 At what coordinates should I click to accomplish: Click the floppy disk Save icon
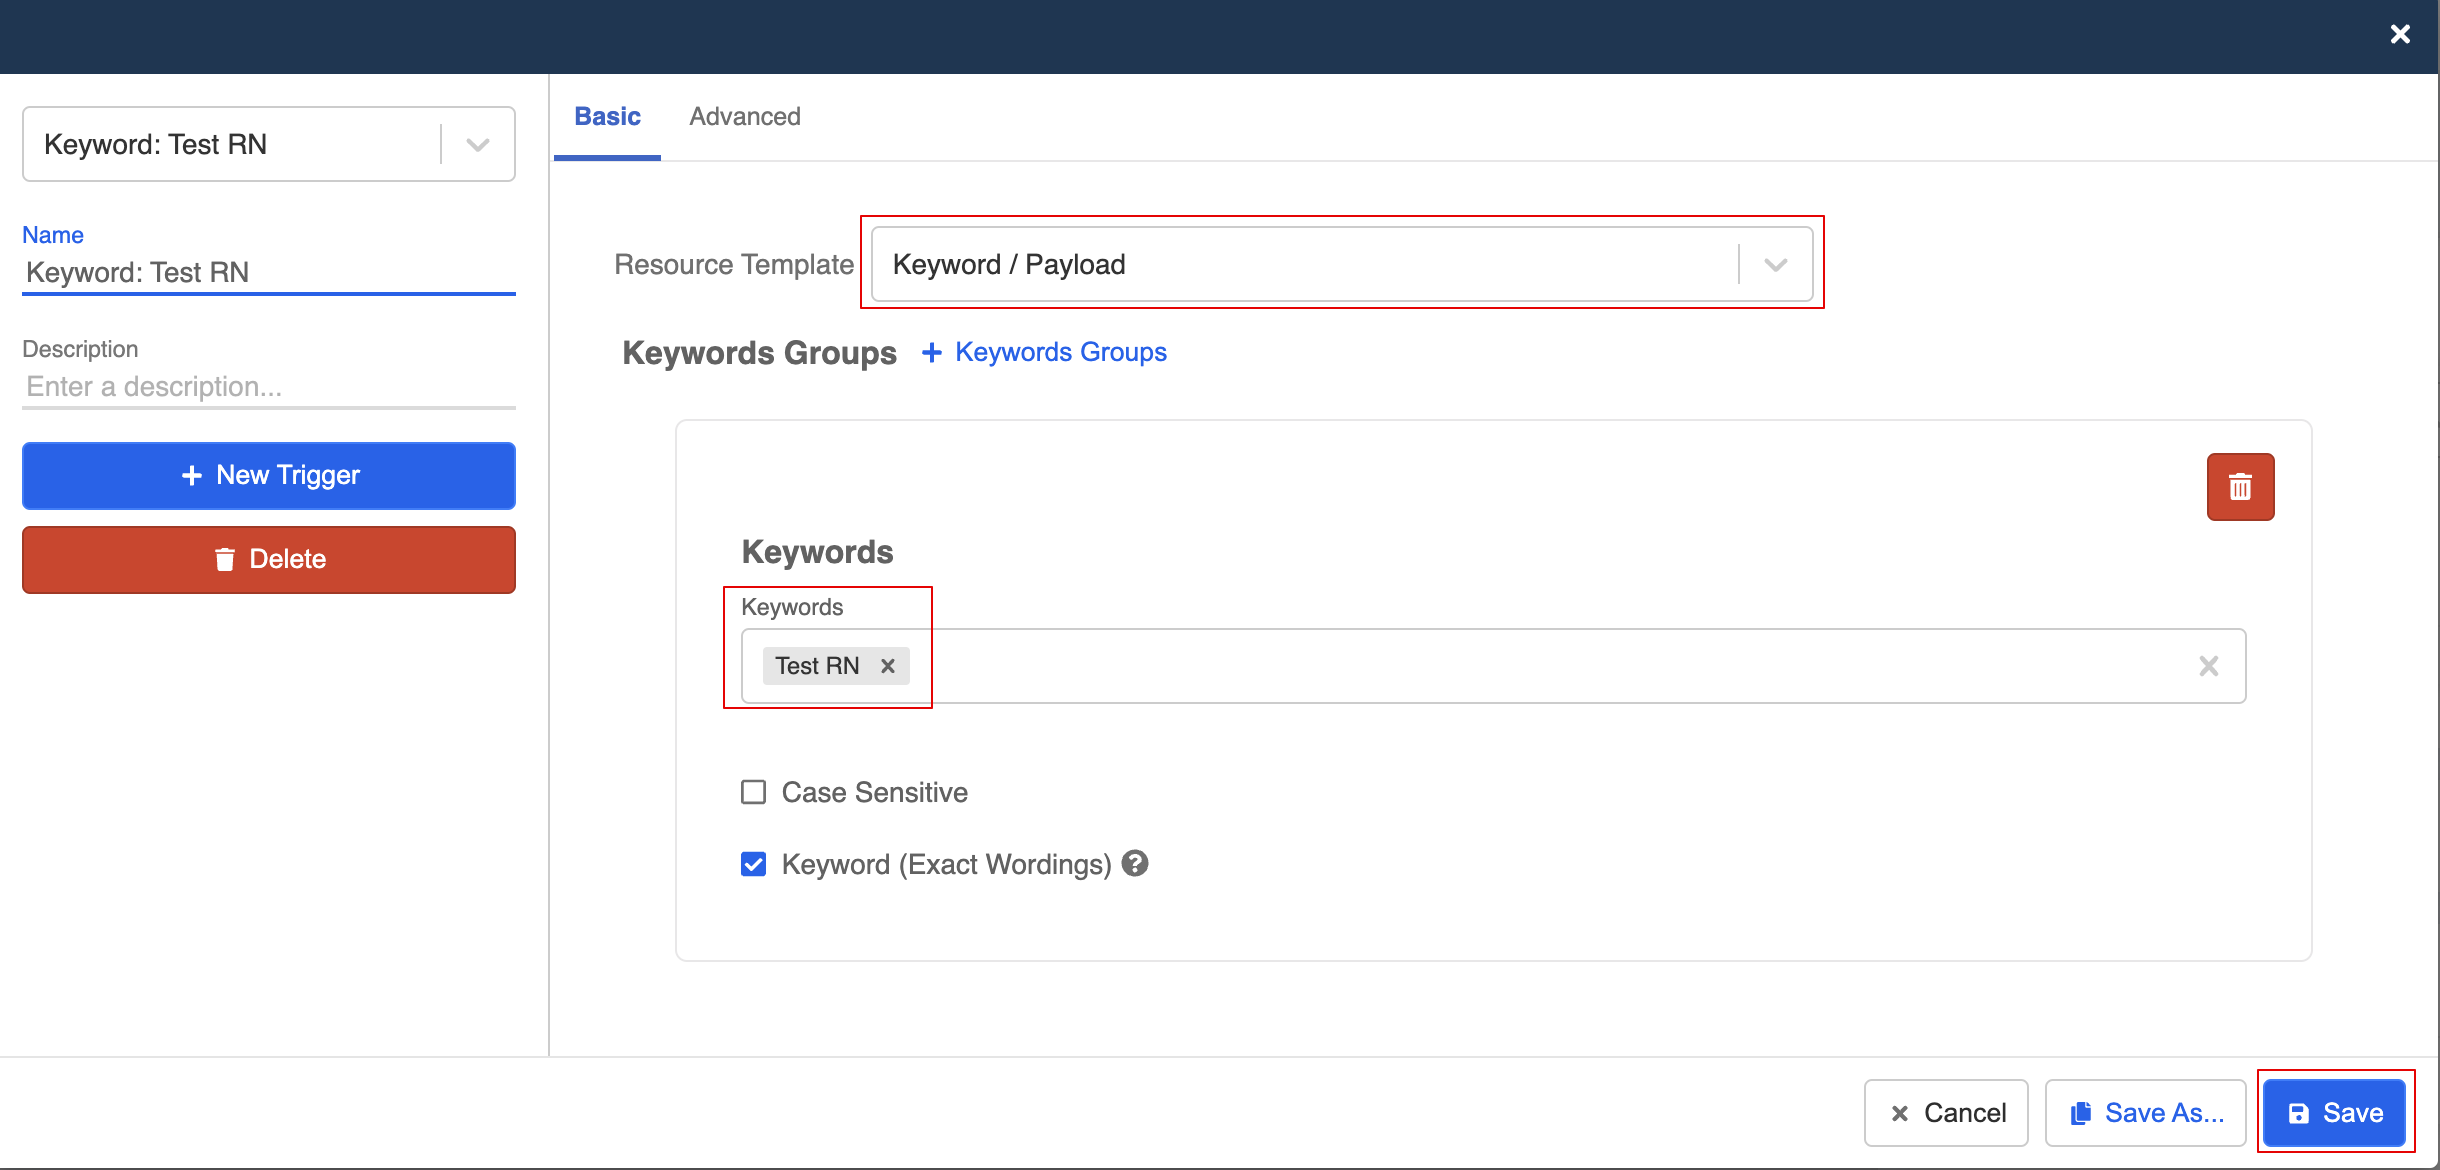(2298, 1113)
